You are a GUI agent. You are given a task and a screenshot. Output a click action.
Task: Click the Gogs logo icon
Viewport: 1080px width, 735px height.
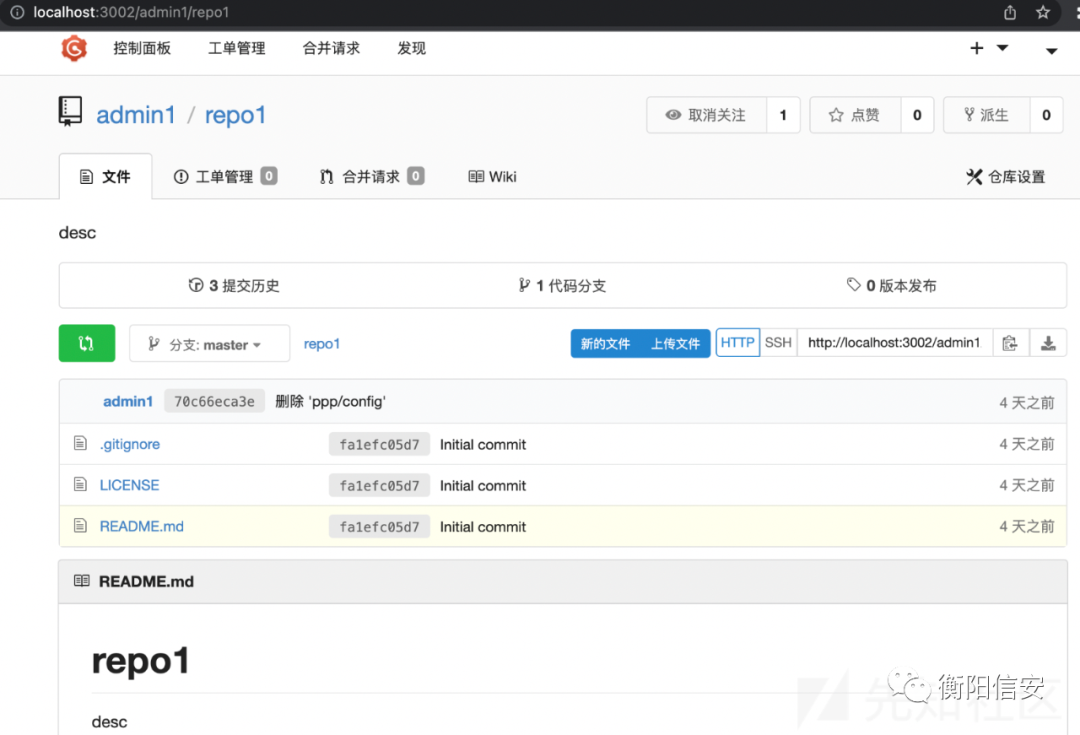(x=74, y=48)
